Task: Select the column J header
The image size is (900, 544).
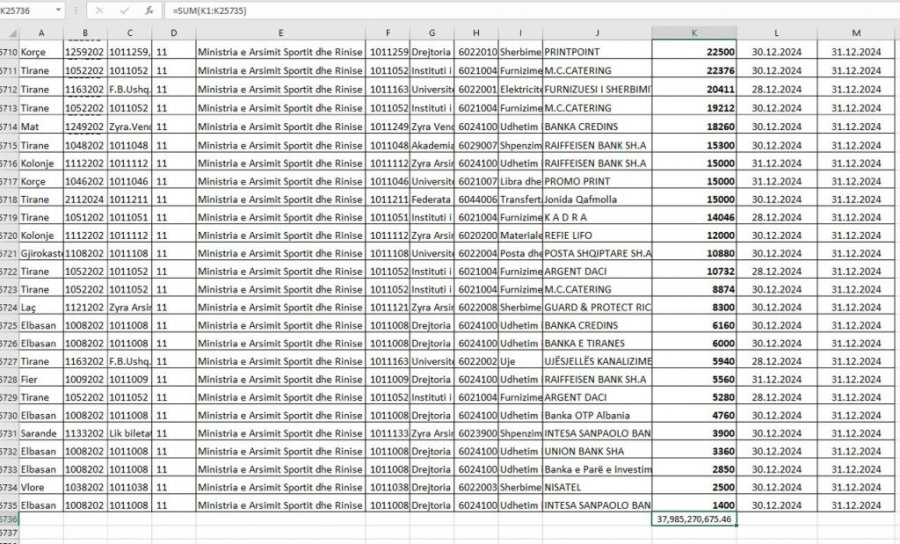Action: click(597, 33)
